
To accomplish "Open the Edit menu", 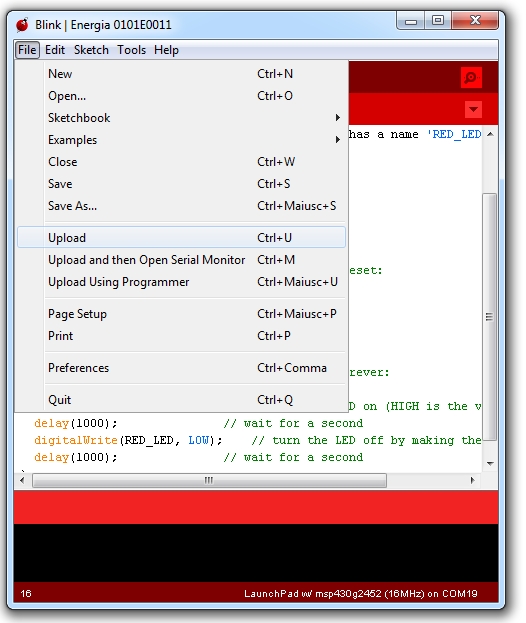I will [55, 50].
